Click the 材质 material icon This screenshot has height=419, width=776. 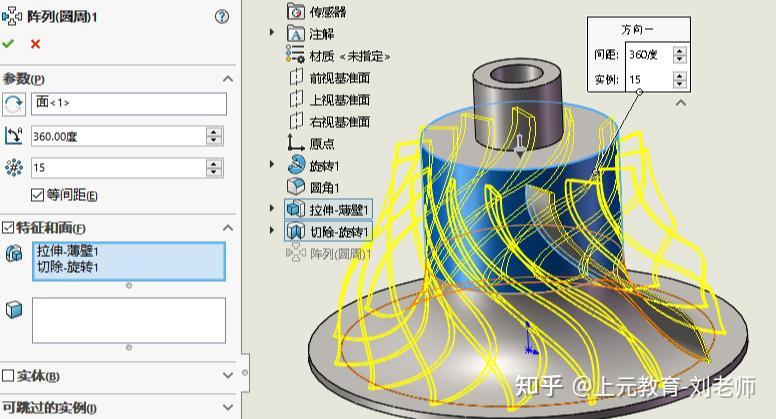click(295, 54)
